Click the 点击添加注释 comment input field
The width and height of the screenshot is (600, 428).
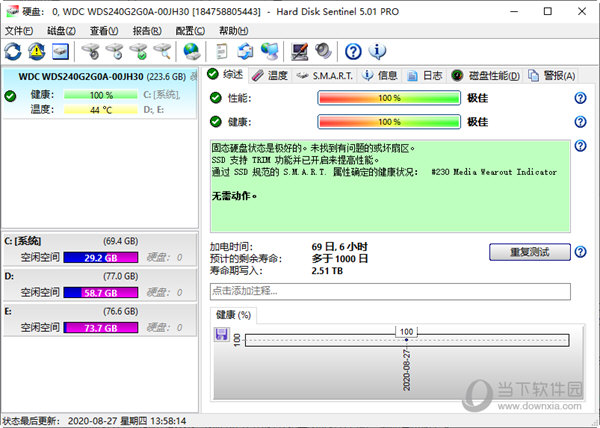coord(390,291)
